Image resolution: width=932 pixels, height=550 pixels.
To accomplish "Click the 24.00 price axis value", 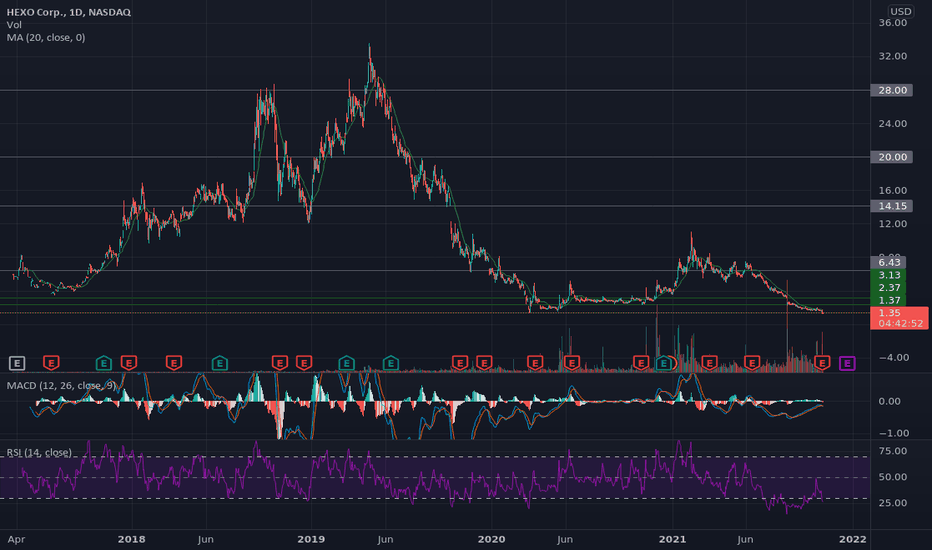I will click(893, 124).
